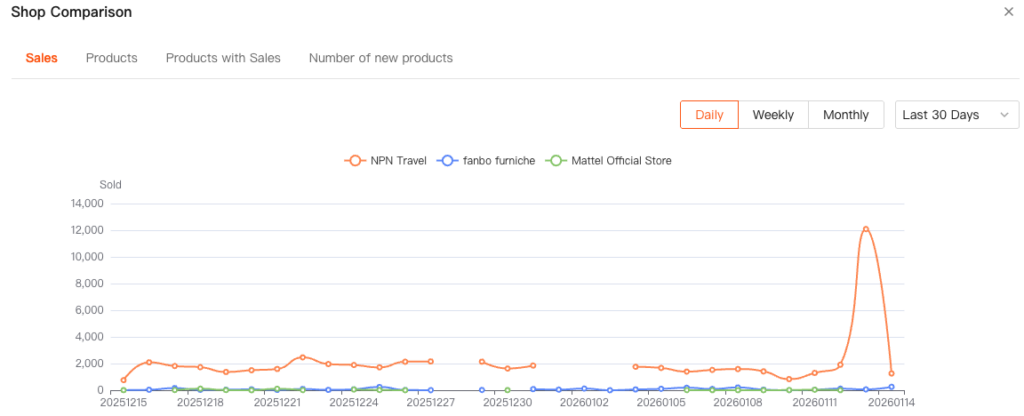Choose the Monthly view option
Screen dimensions: 1024x416
click(846, 115)
